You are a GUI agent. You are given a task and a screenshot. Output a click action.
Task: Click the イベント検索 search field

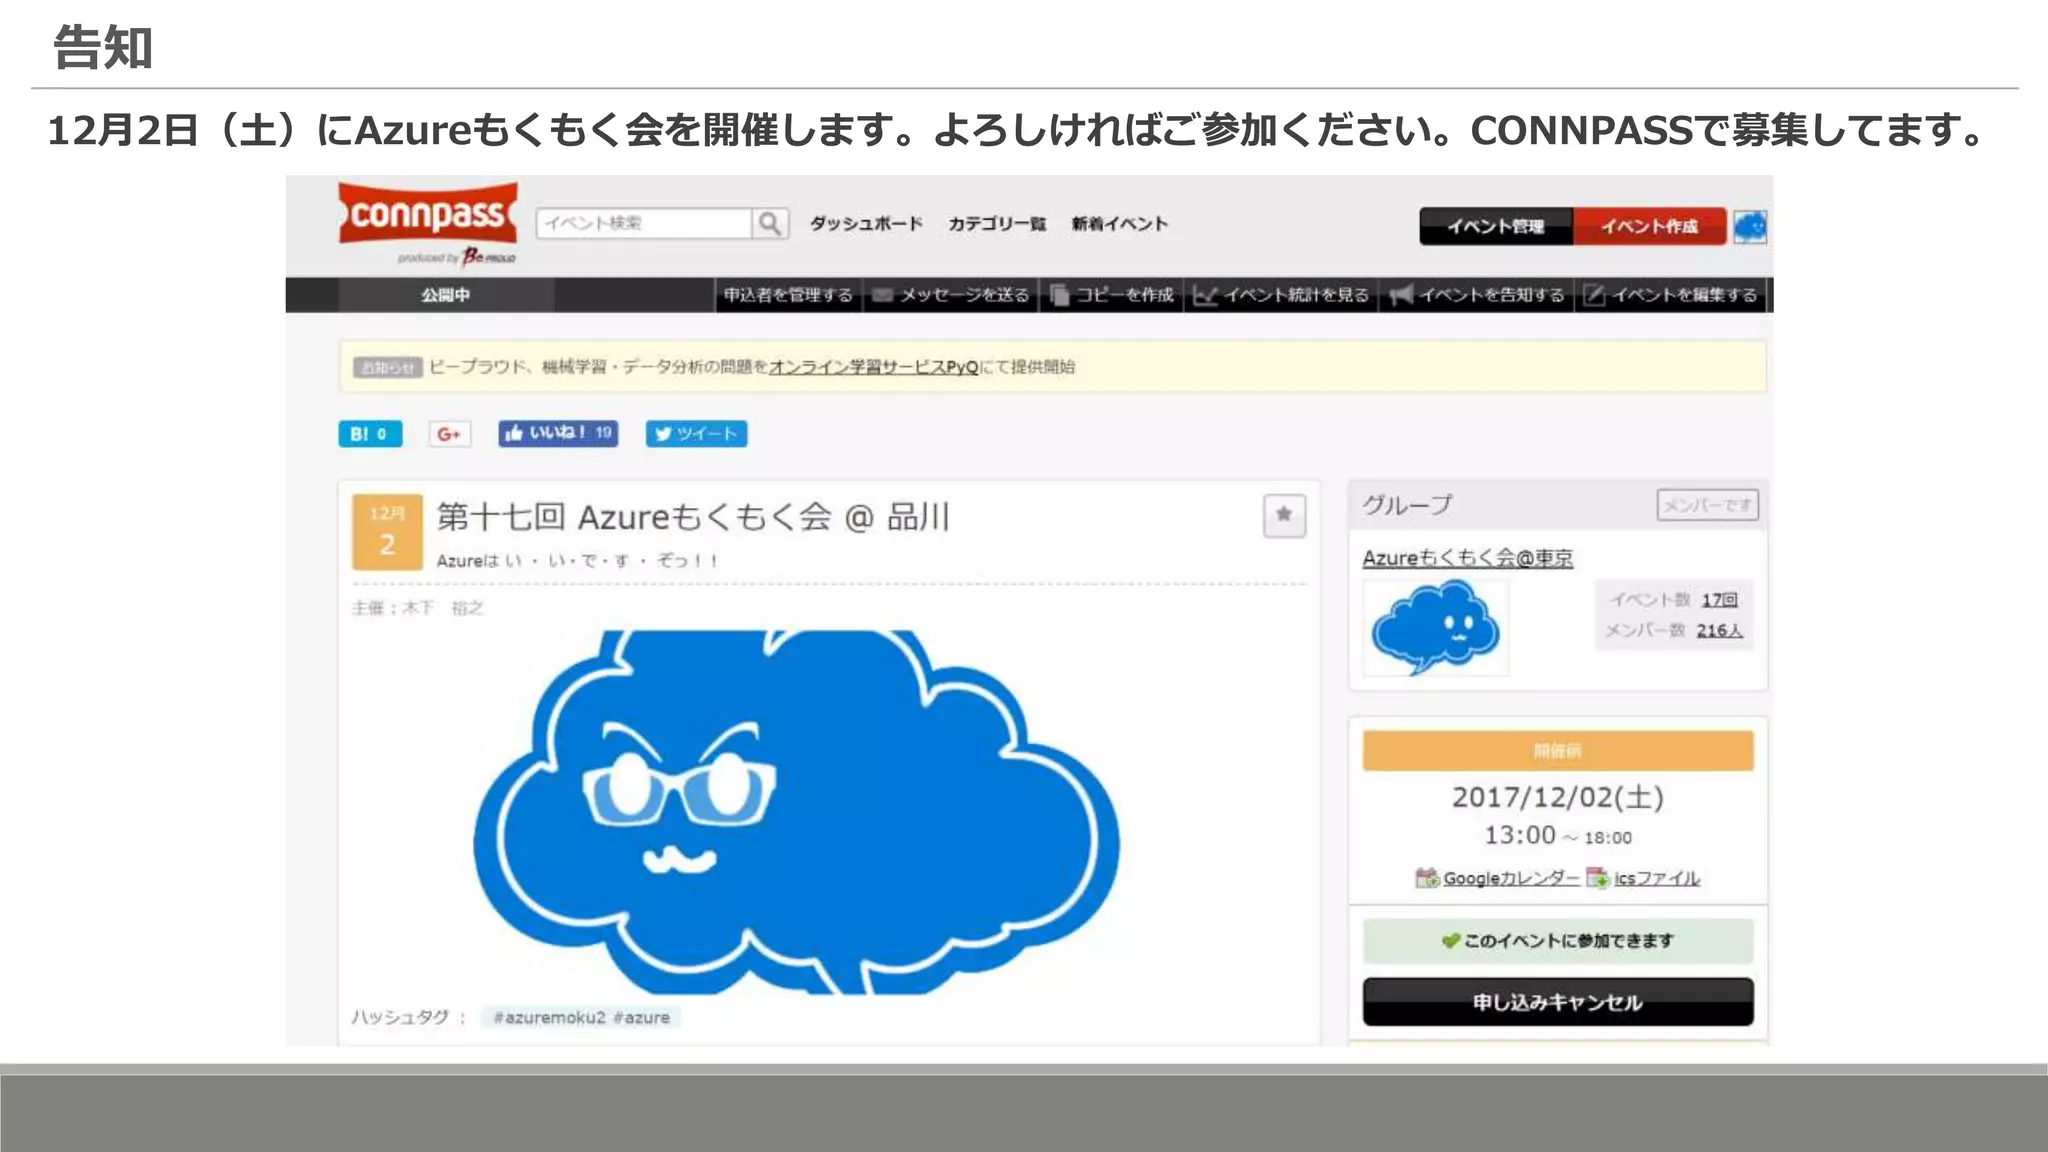click(644, 223)
